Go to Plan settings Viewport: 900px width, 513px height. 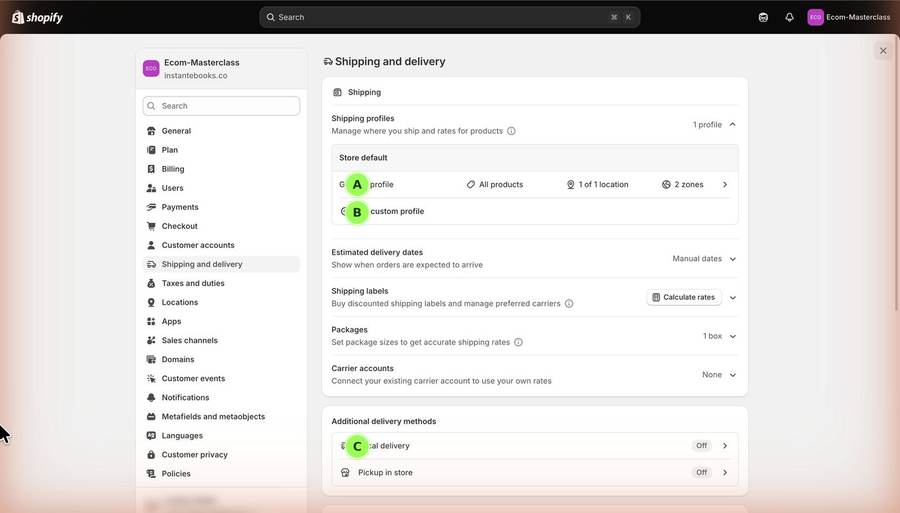221,150
